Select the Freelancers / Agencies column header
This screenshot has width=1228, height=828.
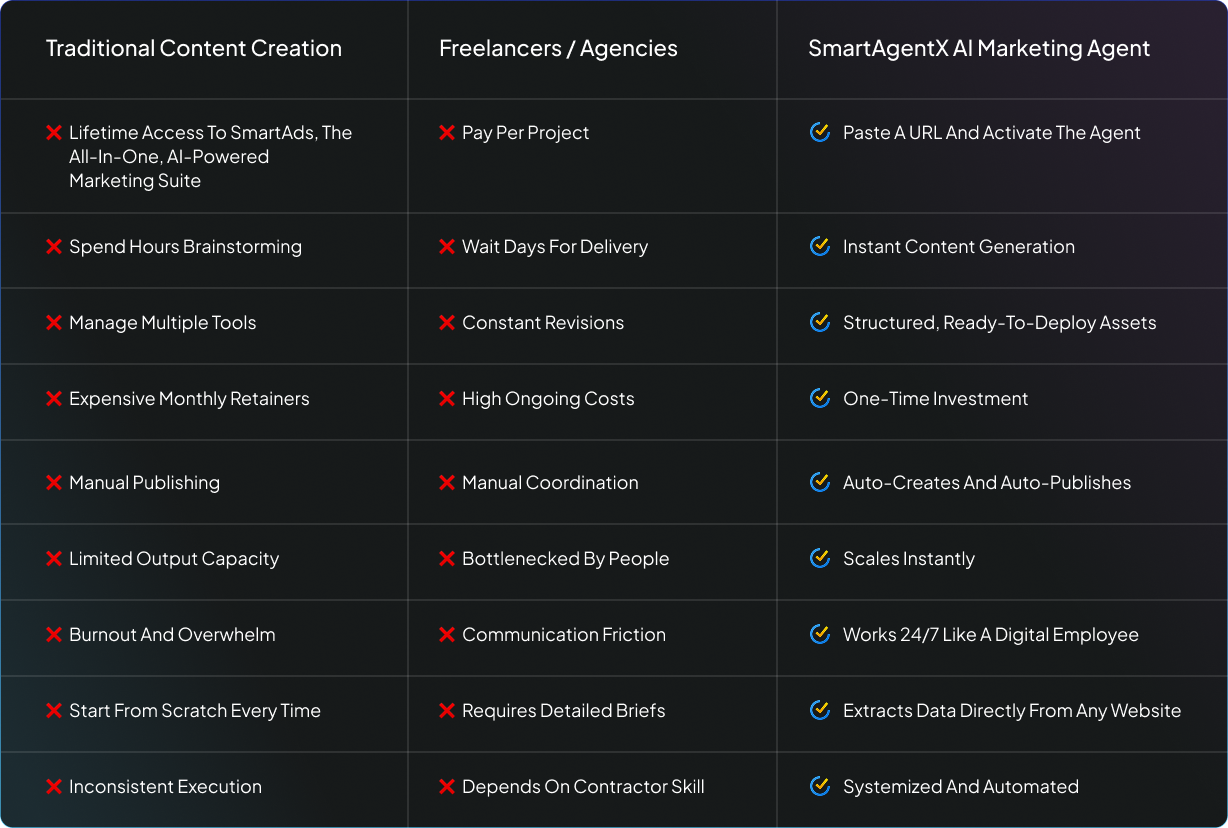pyautogui.click(x=558, y=48)
